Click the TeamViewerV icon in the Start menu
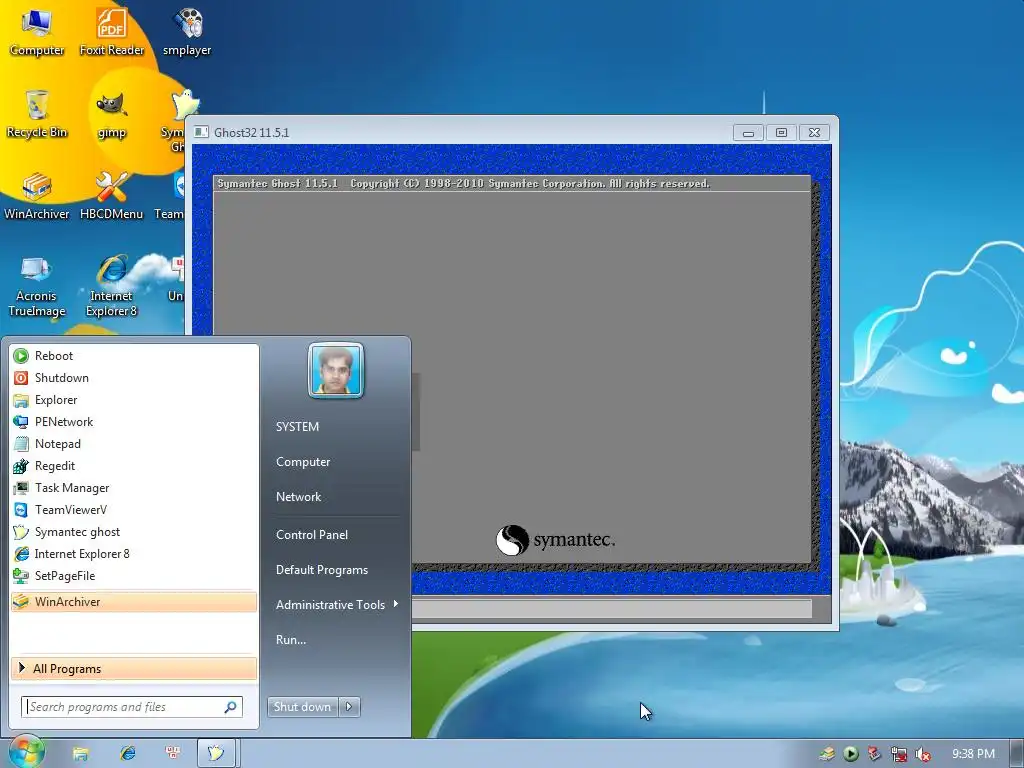 21,510
